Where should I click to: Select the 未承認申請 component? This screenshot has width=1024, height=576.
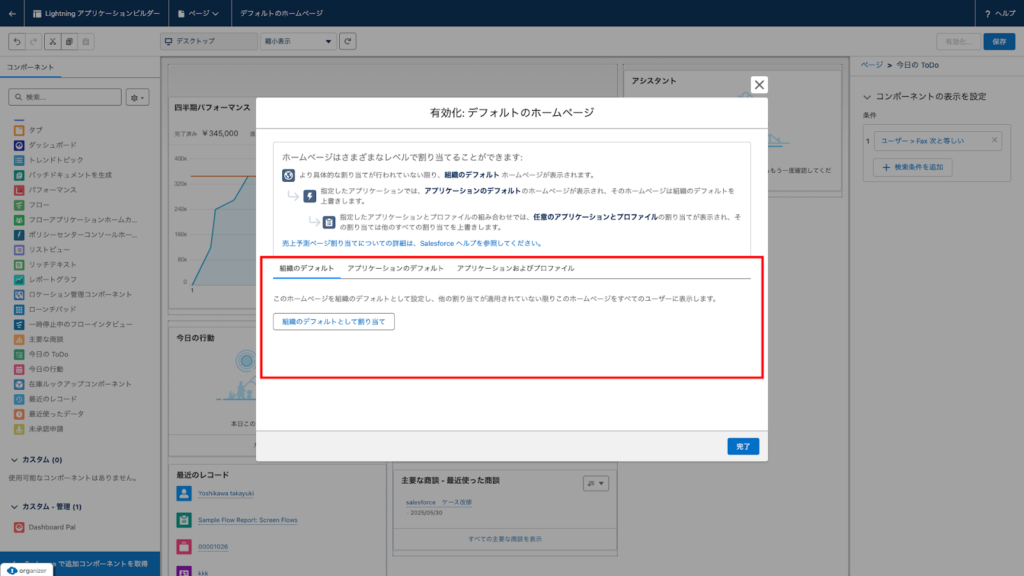pos(46,429)
